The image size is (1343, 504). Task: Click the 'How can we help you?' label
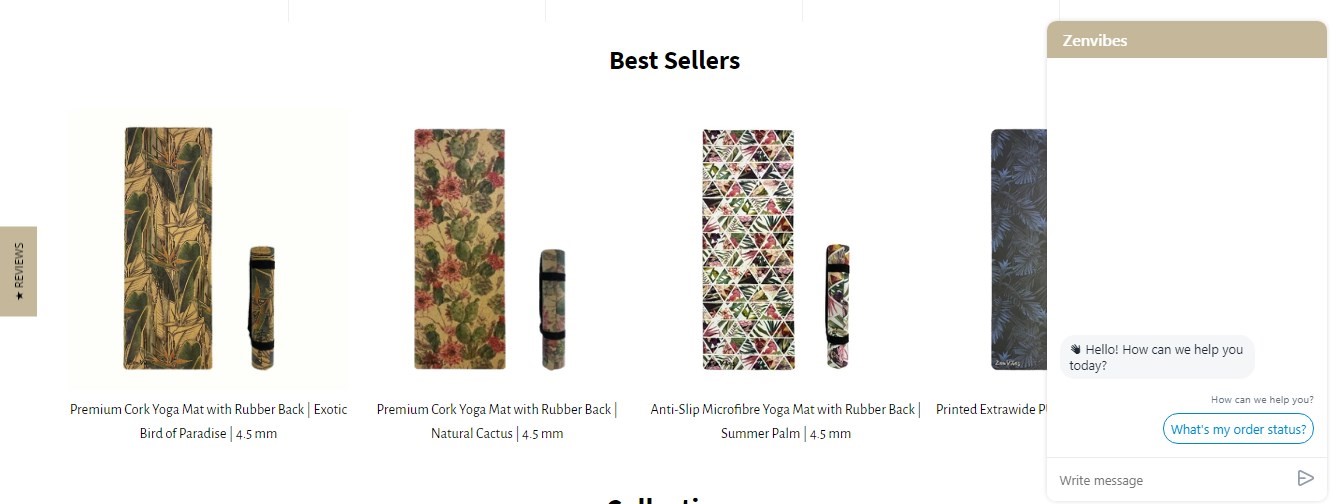[x=1262, y=400]
